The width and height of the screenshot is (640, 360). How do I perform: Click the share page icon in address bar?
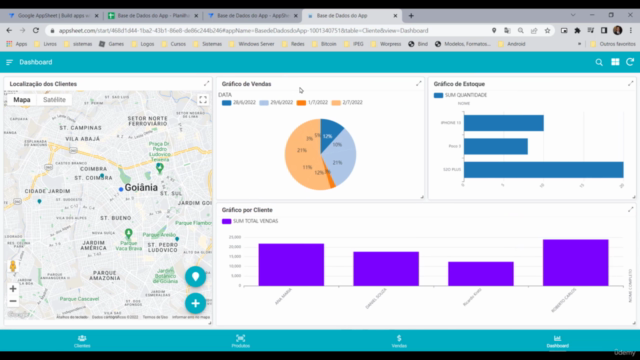534,31
